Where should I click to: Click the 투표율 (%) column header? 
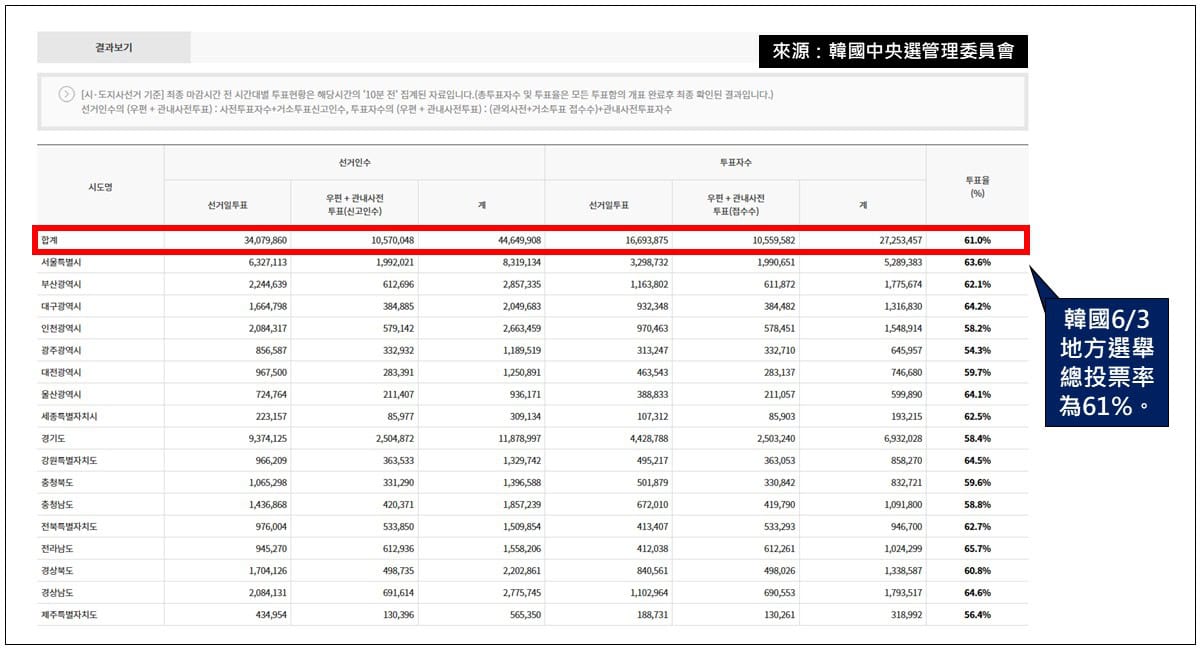[977, 187]
